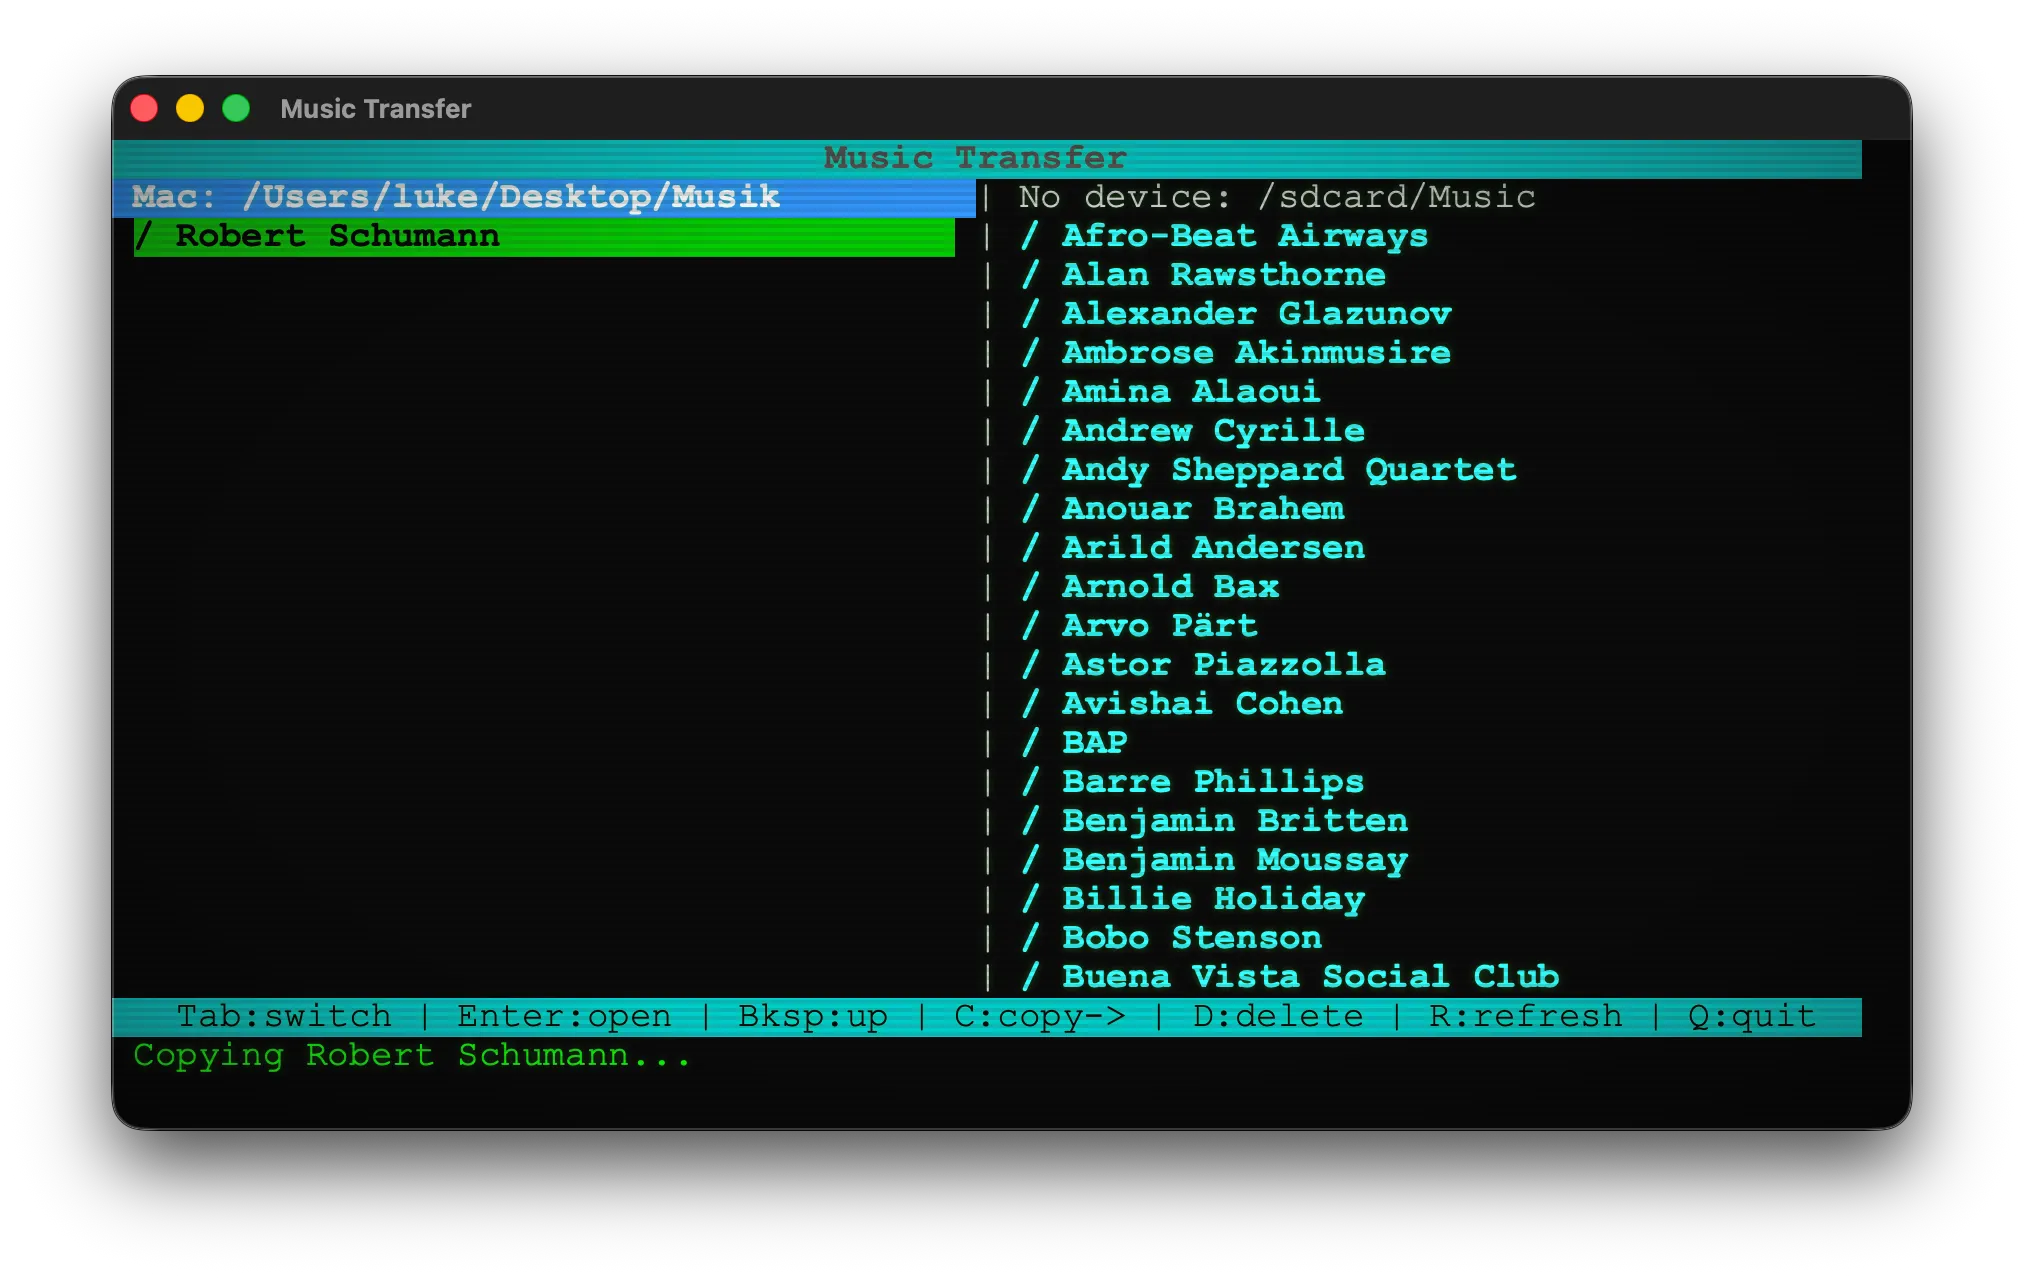2024x1278 pixels.
Task: Select the Andy Sheppard Quartet folder
Action: tap(1286, 469)
